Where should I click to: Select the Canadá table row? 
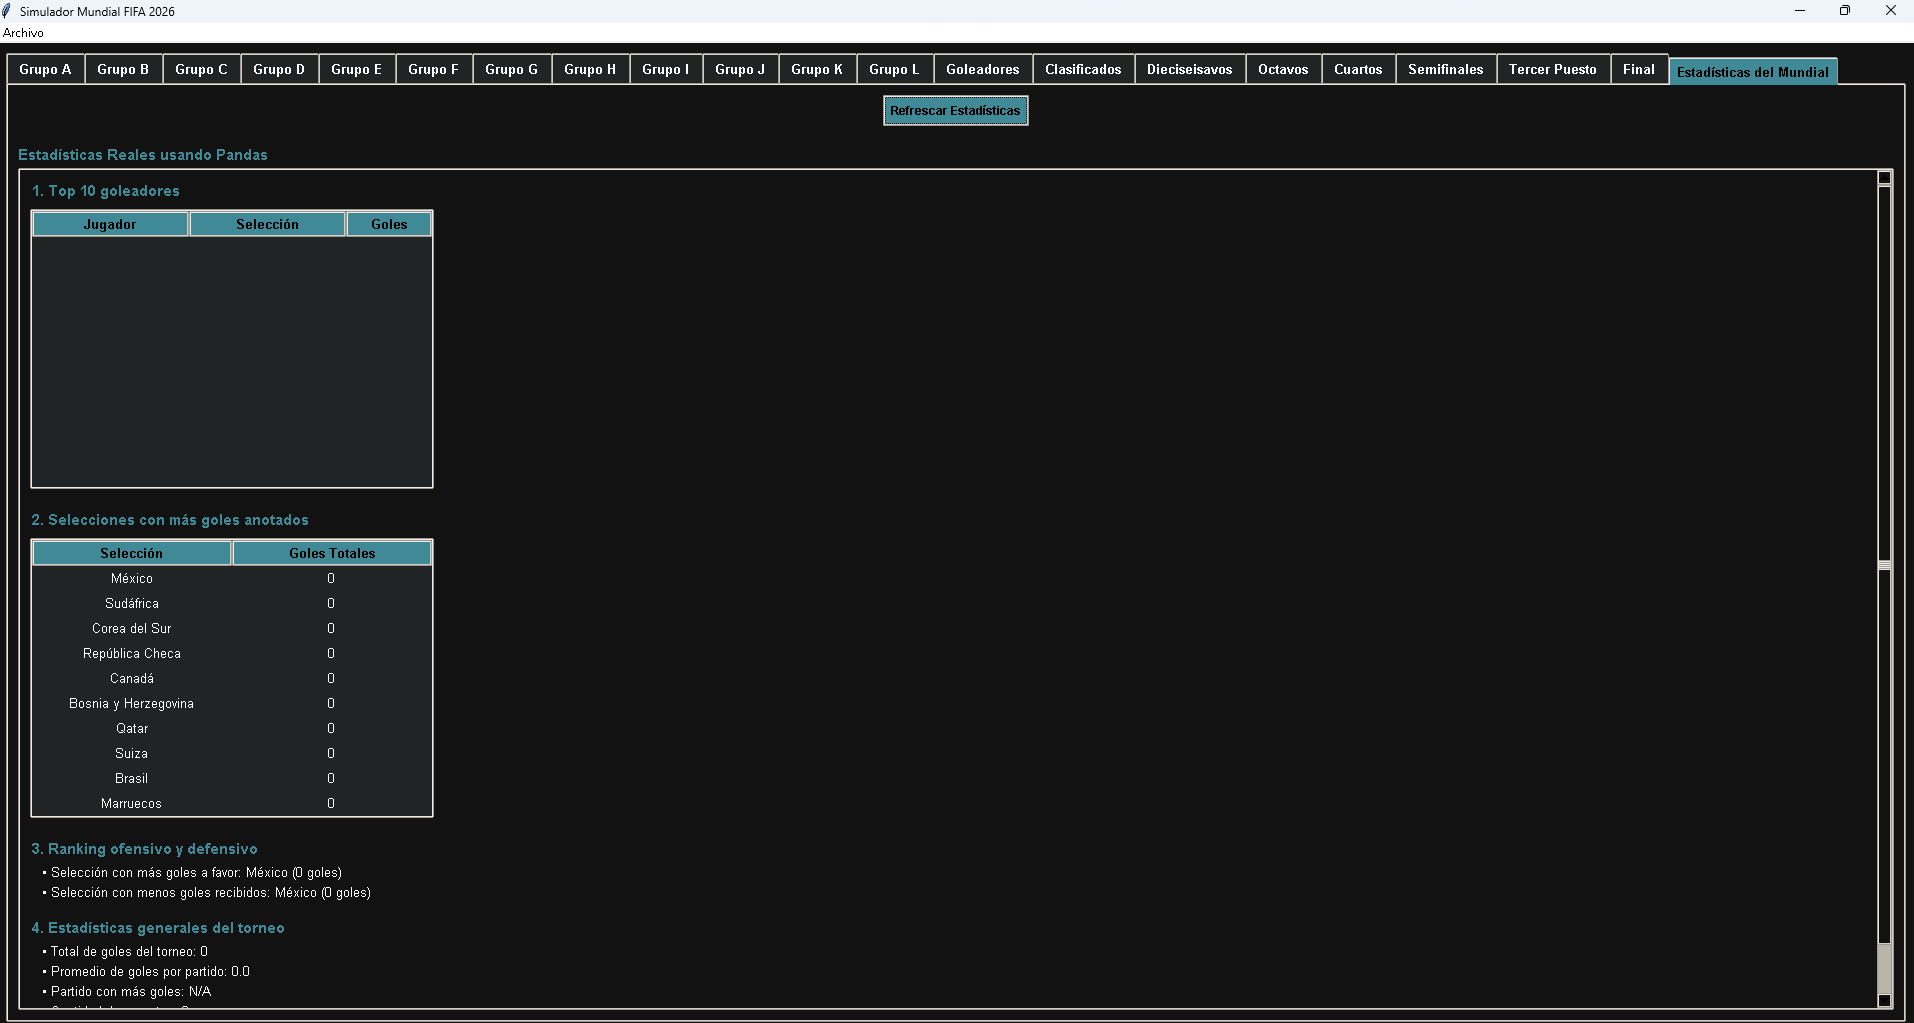pos(232,678)
